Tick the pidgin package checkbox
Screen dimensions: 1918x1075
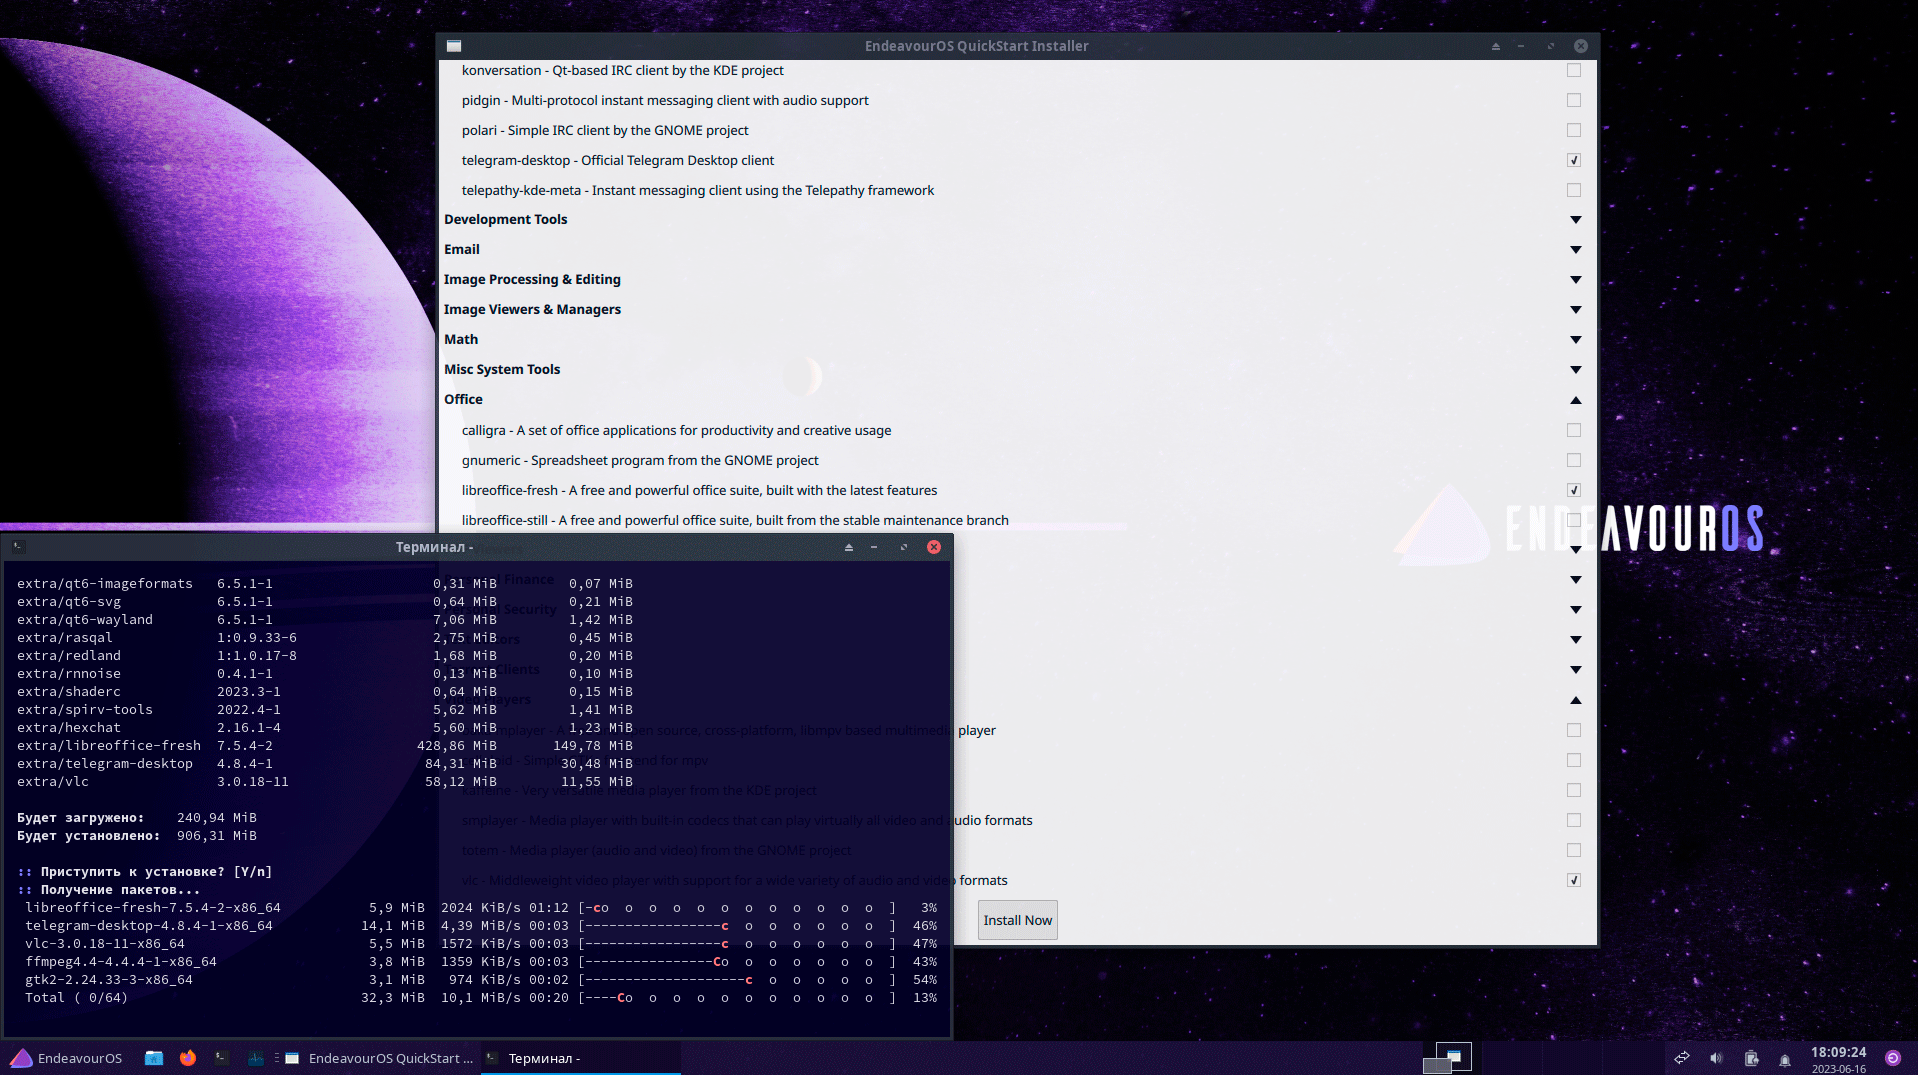coord(1574,100)
